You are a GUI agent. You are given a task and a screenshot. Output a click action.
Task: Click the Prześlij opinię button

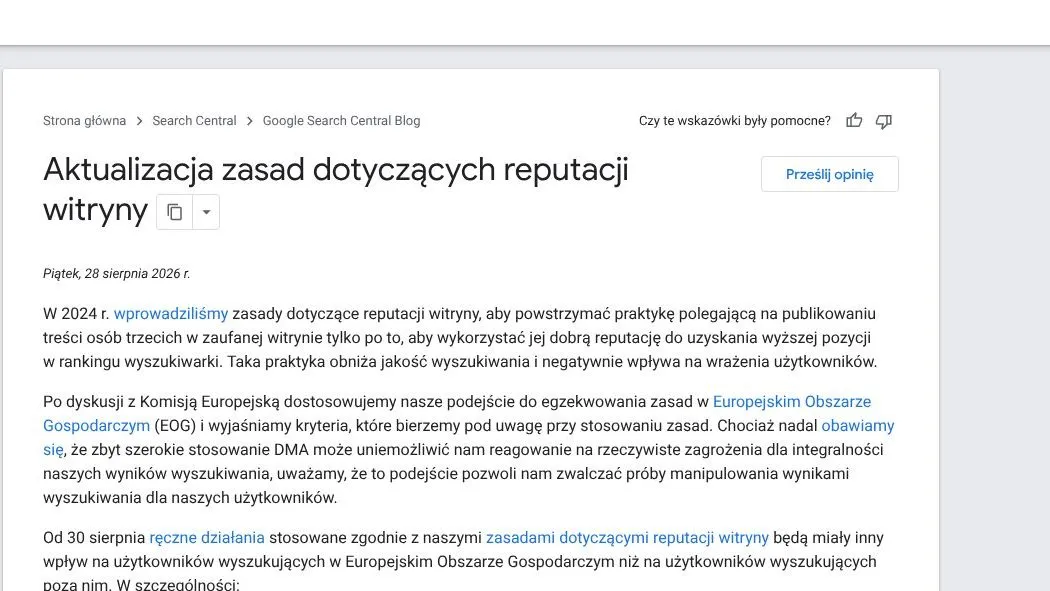point(830,174)
